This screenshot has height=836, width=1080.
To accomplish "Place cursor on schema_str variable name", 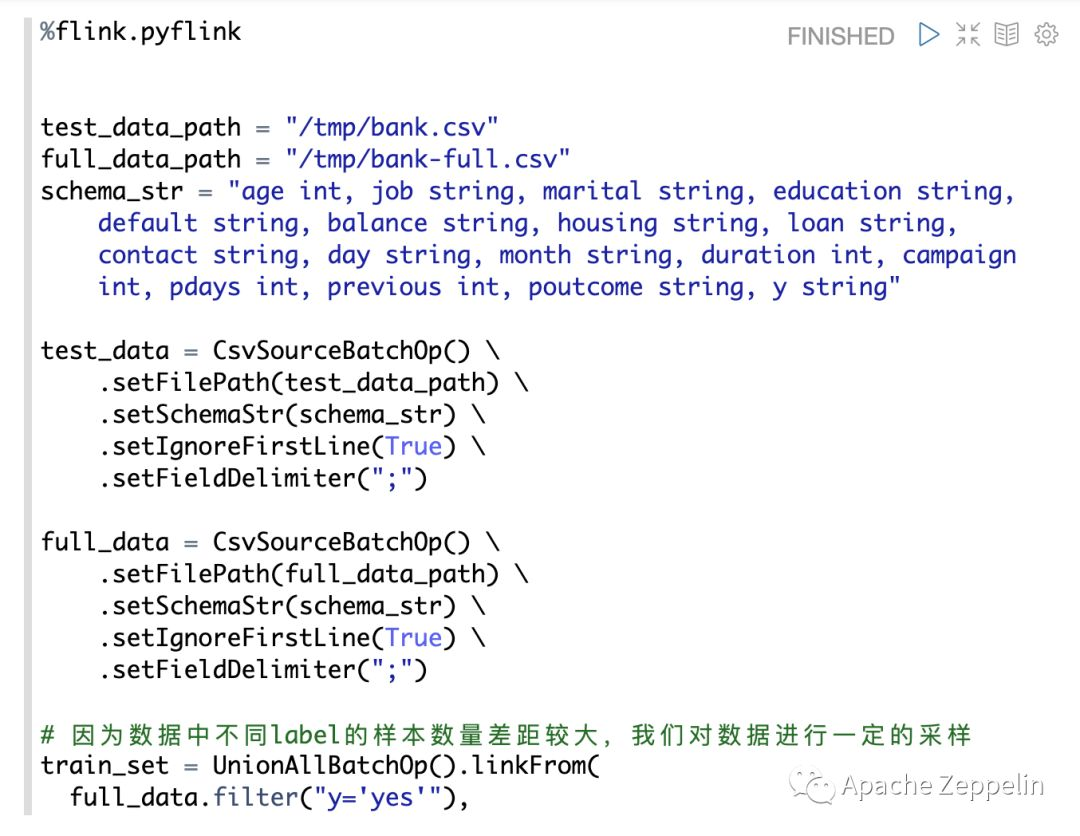I will (112, 191).
